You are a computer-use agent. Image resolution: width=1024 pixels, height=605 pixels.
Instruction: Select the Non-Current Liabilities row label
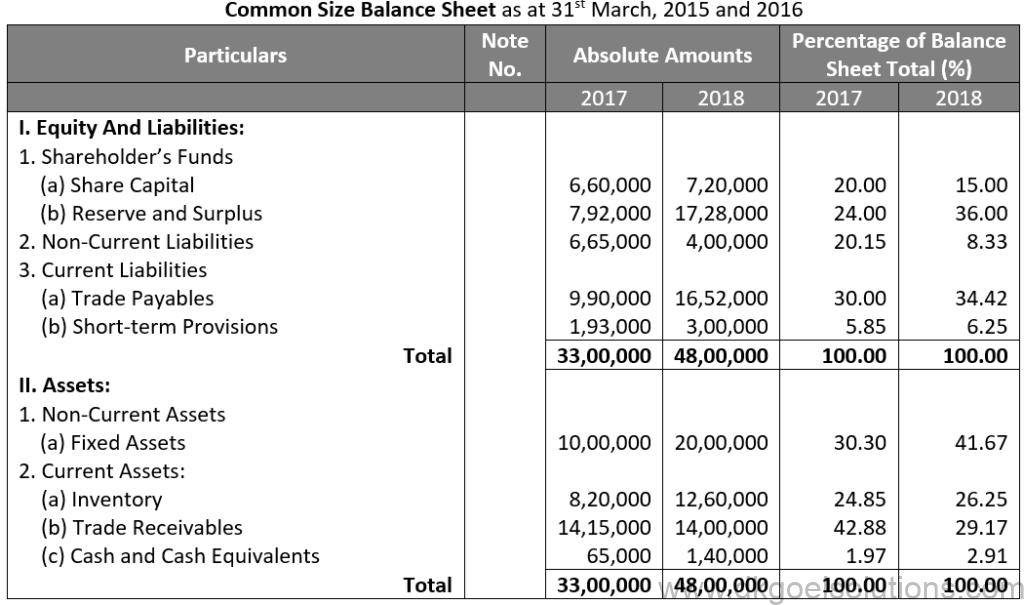(x=136, y=241)
